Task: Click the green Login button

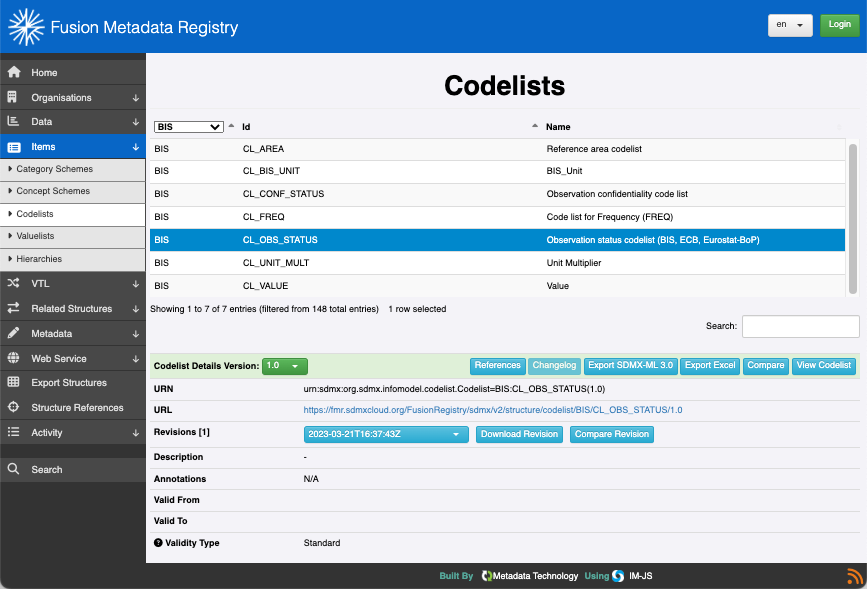Action: [x=839, y=25]
